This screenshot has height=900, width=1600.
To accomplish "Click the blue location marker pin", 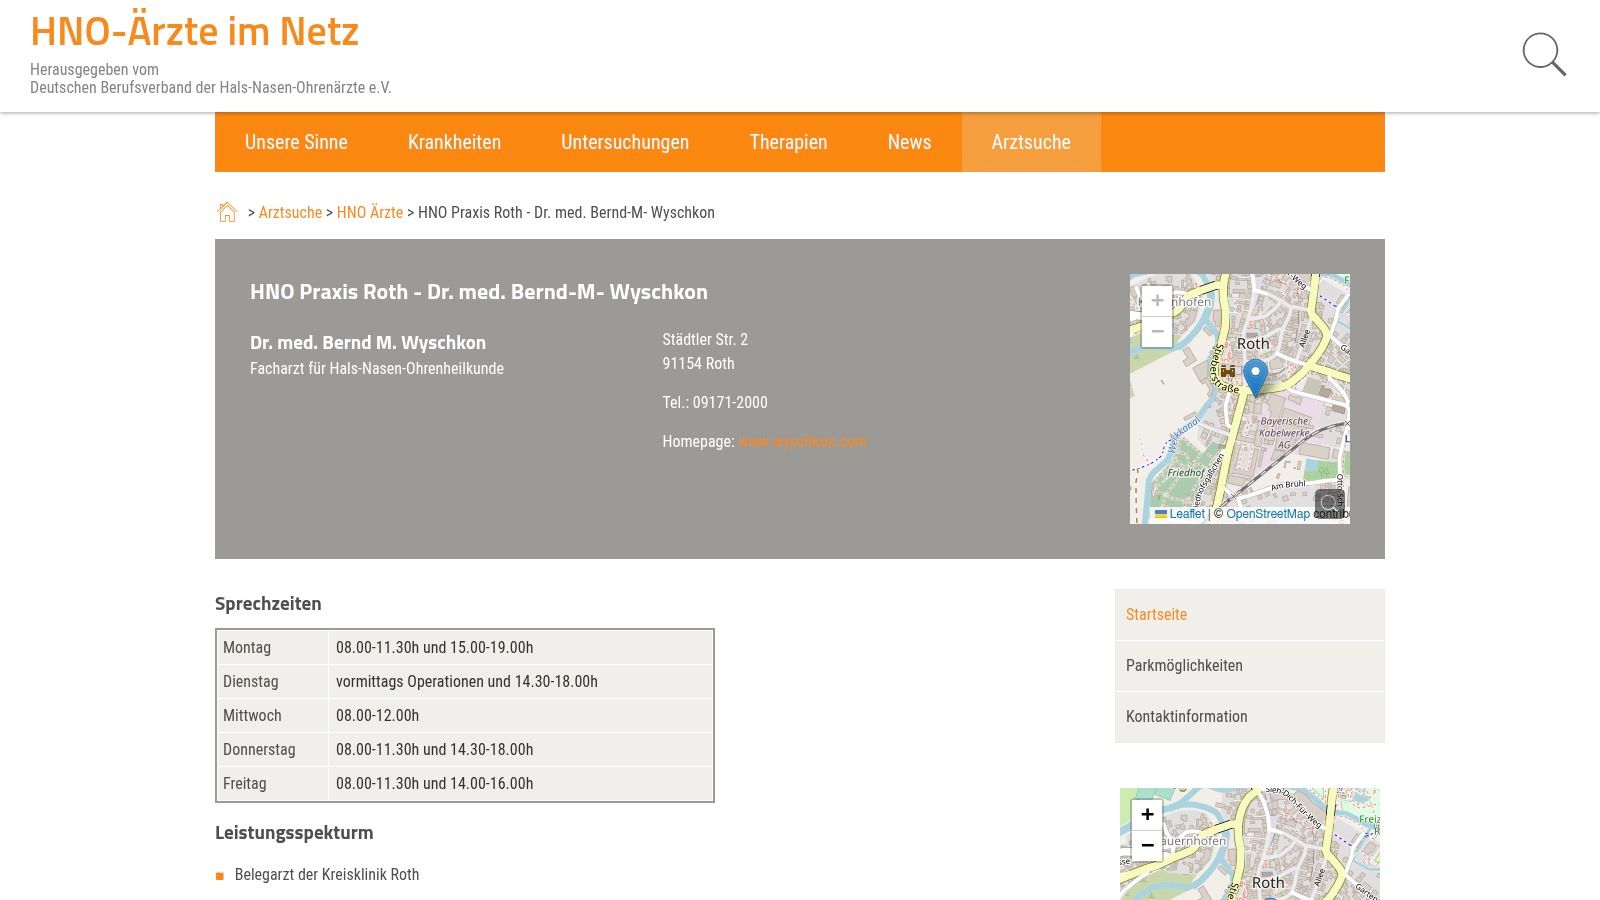I will tap(1255, 378).
